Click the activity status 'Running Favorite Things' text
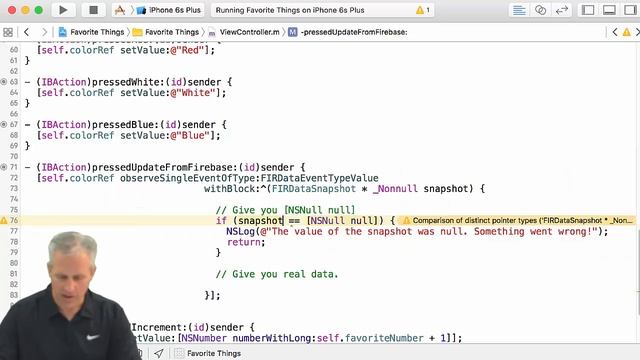 point(290,10)
